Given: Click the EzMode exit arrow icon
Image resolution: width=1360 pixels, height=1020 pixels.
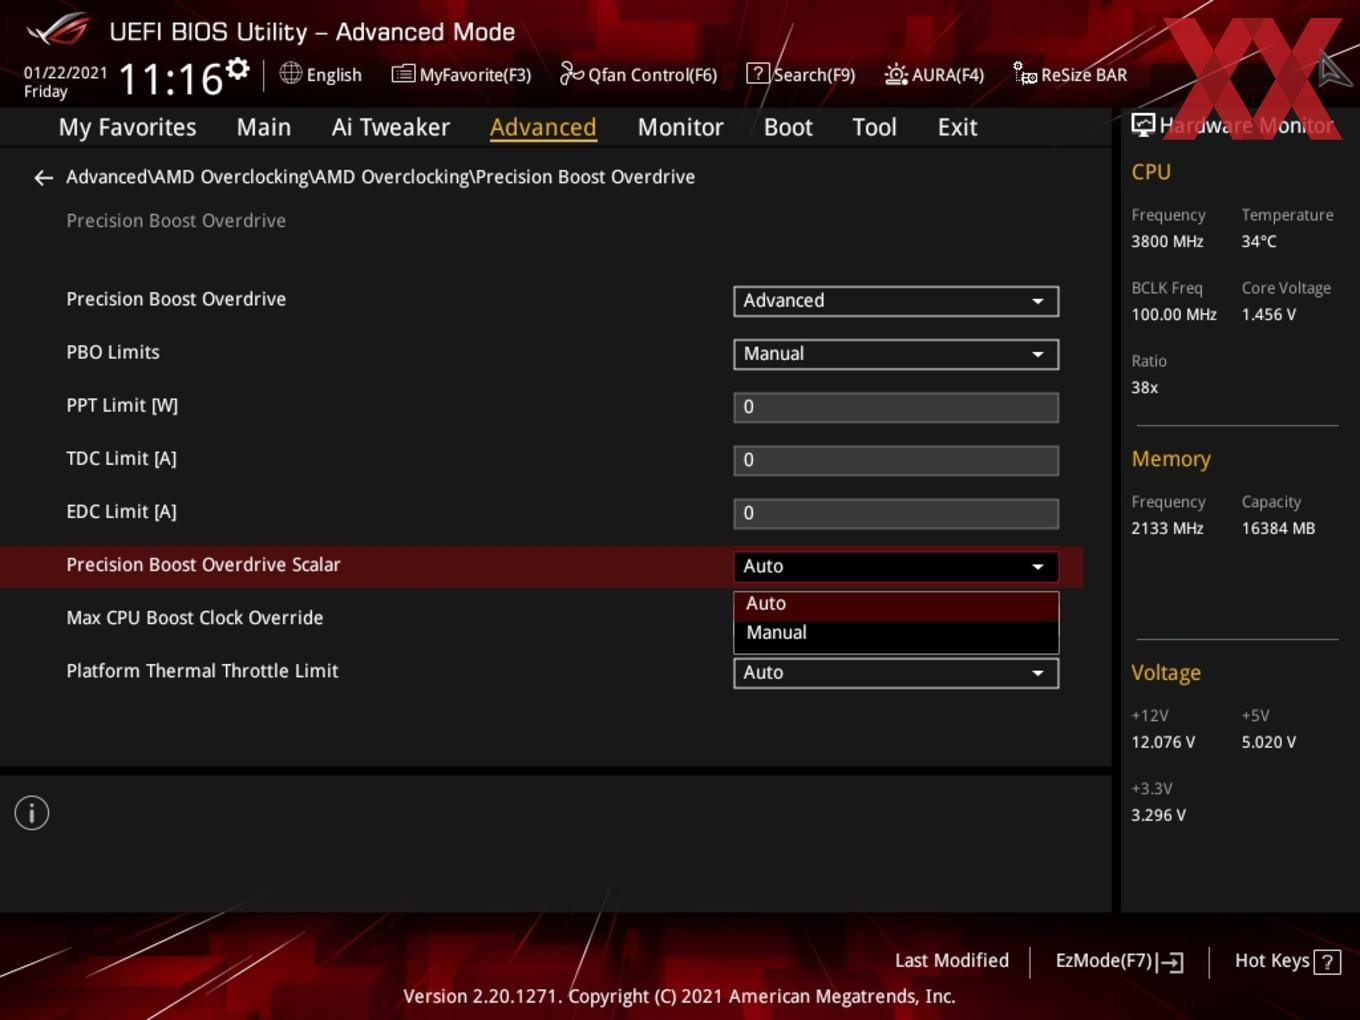Looking at the screenshot, I should pyautogui.click(x=1171, y=962).
